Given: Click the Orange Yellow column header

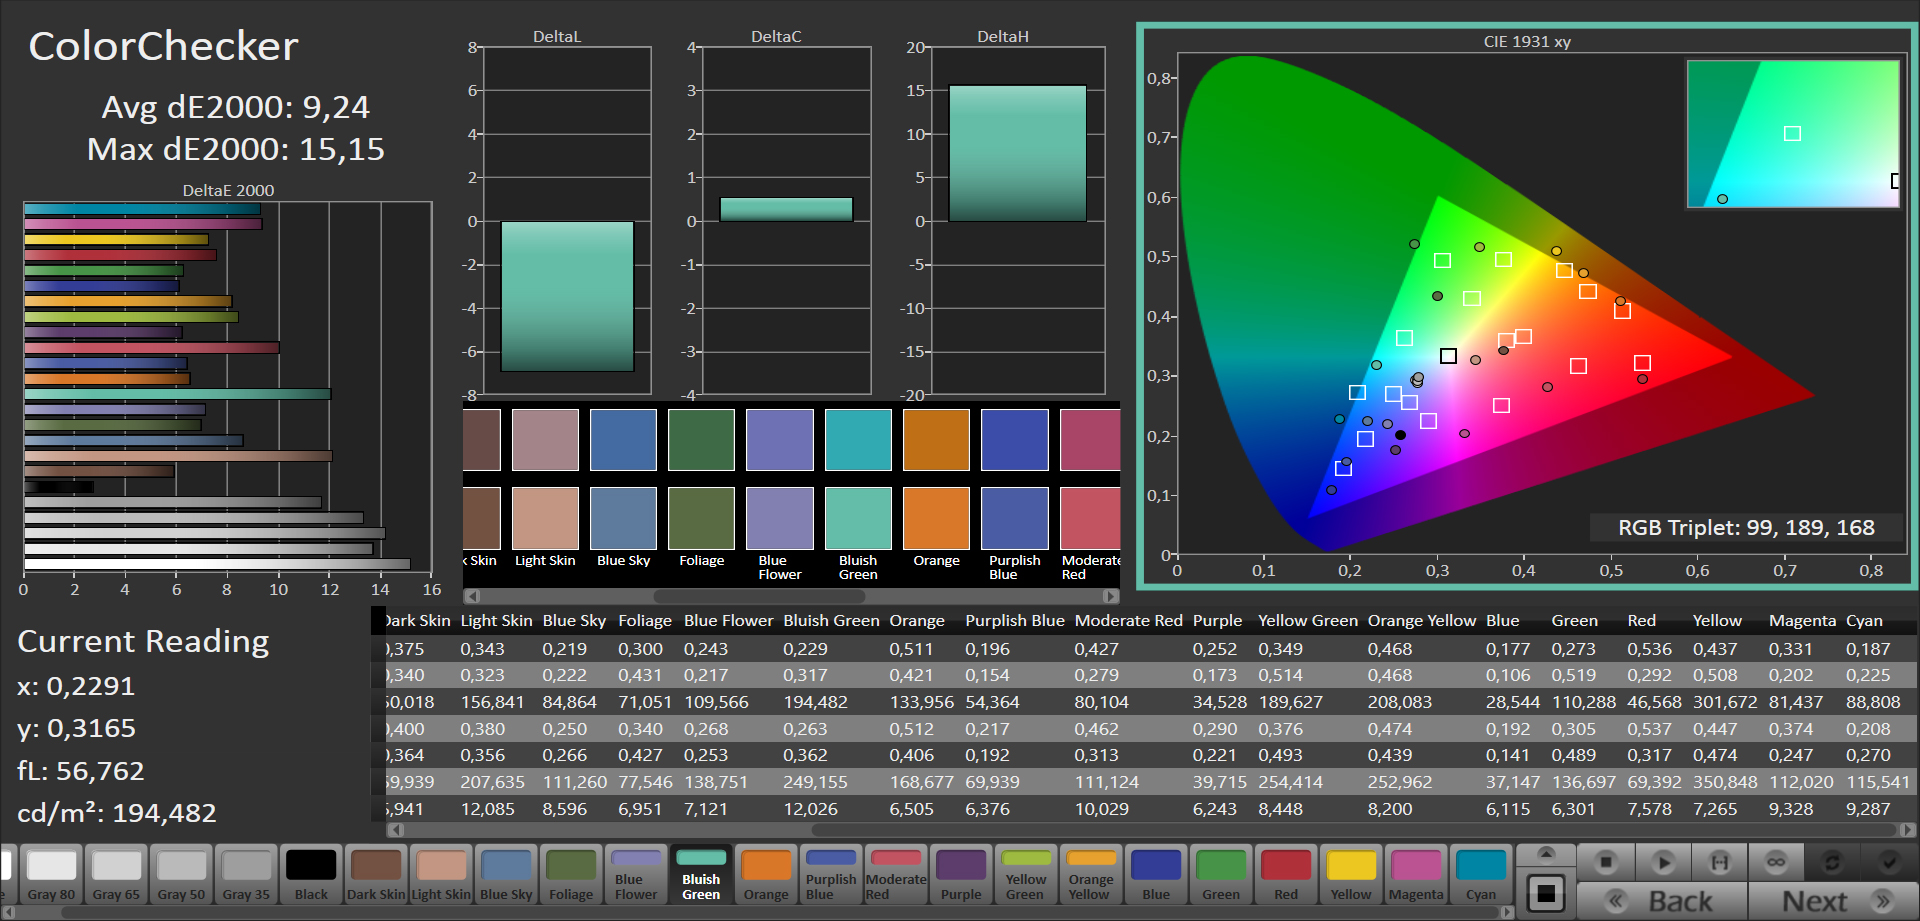Looking at the screenshot, I should point(1421,620).
